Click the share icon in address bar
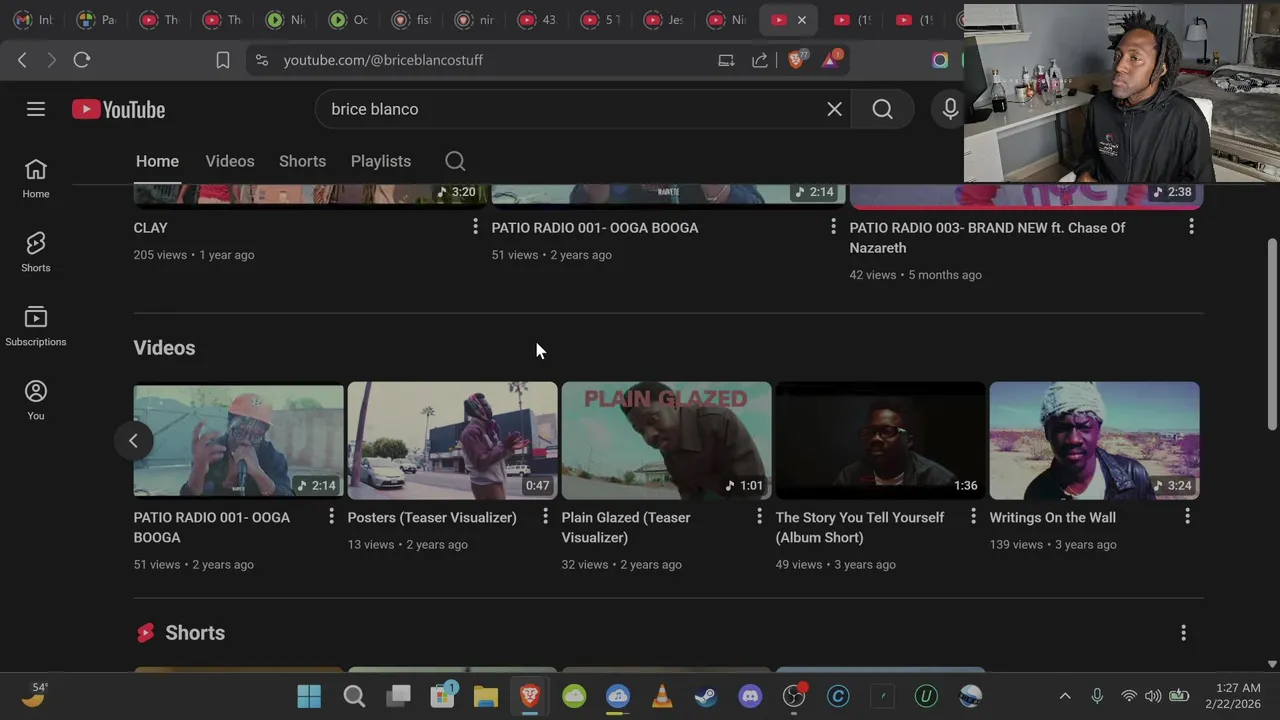This screenshot has height=720, width=1280. point(760,60)
